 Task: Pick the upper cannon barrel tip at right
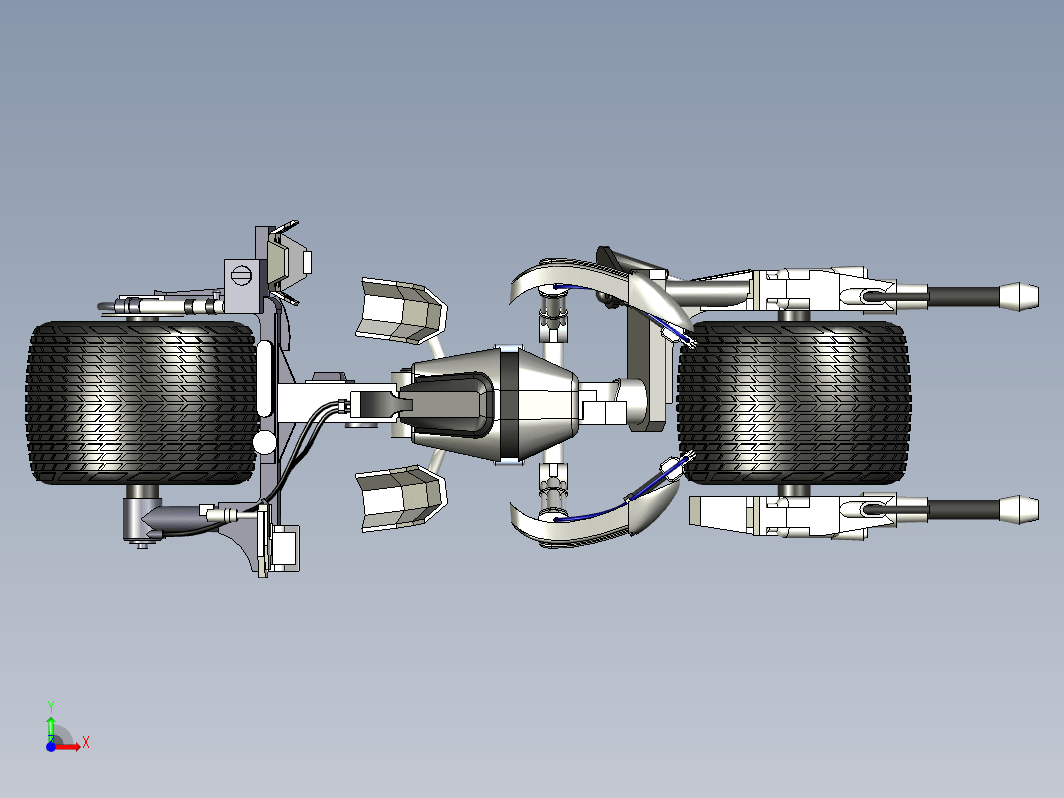click(x=1019, y=296)
